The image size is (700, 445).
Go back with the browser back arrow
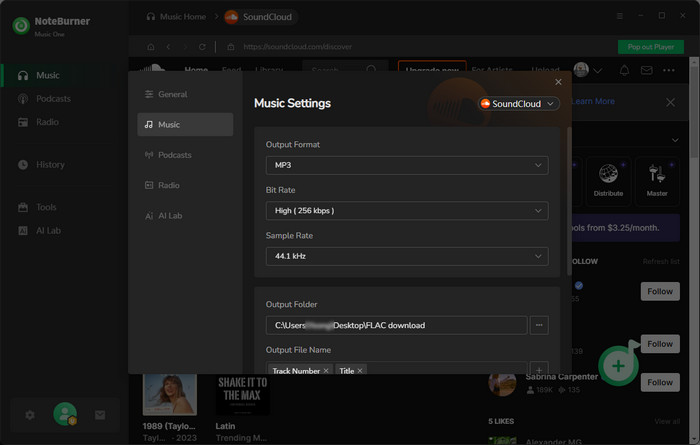(168, 47)
